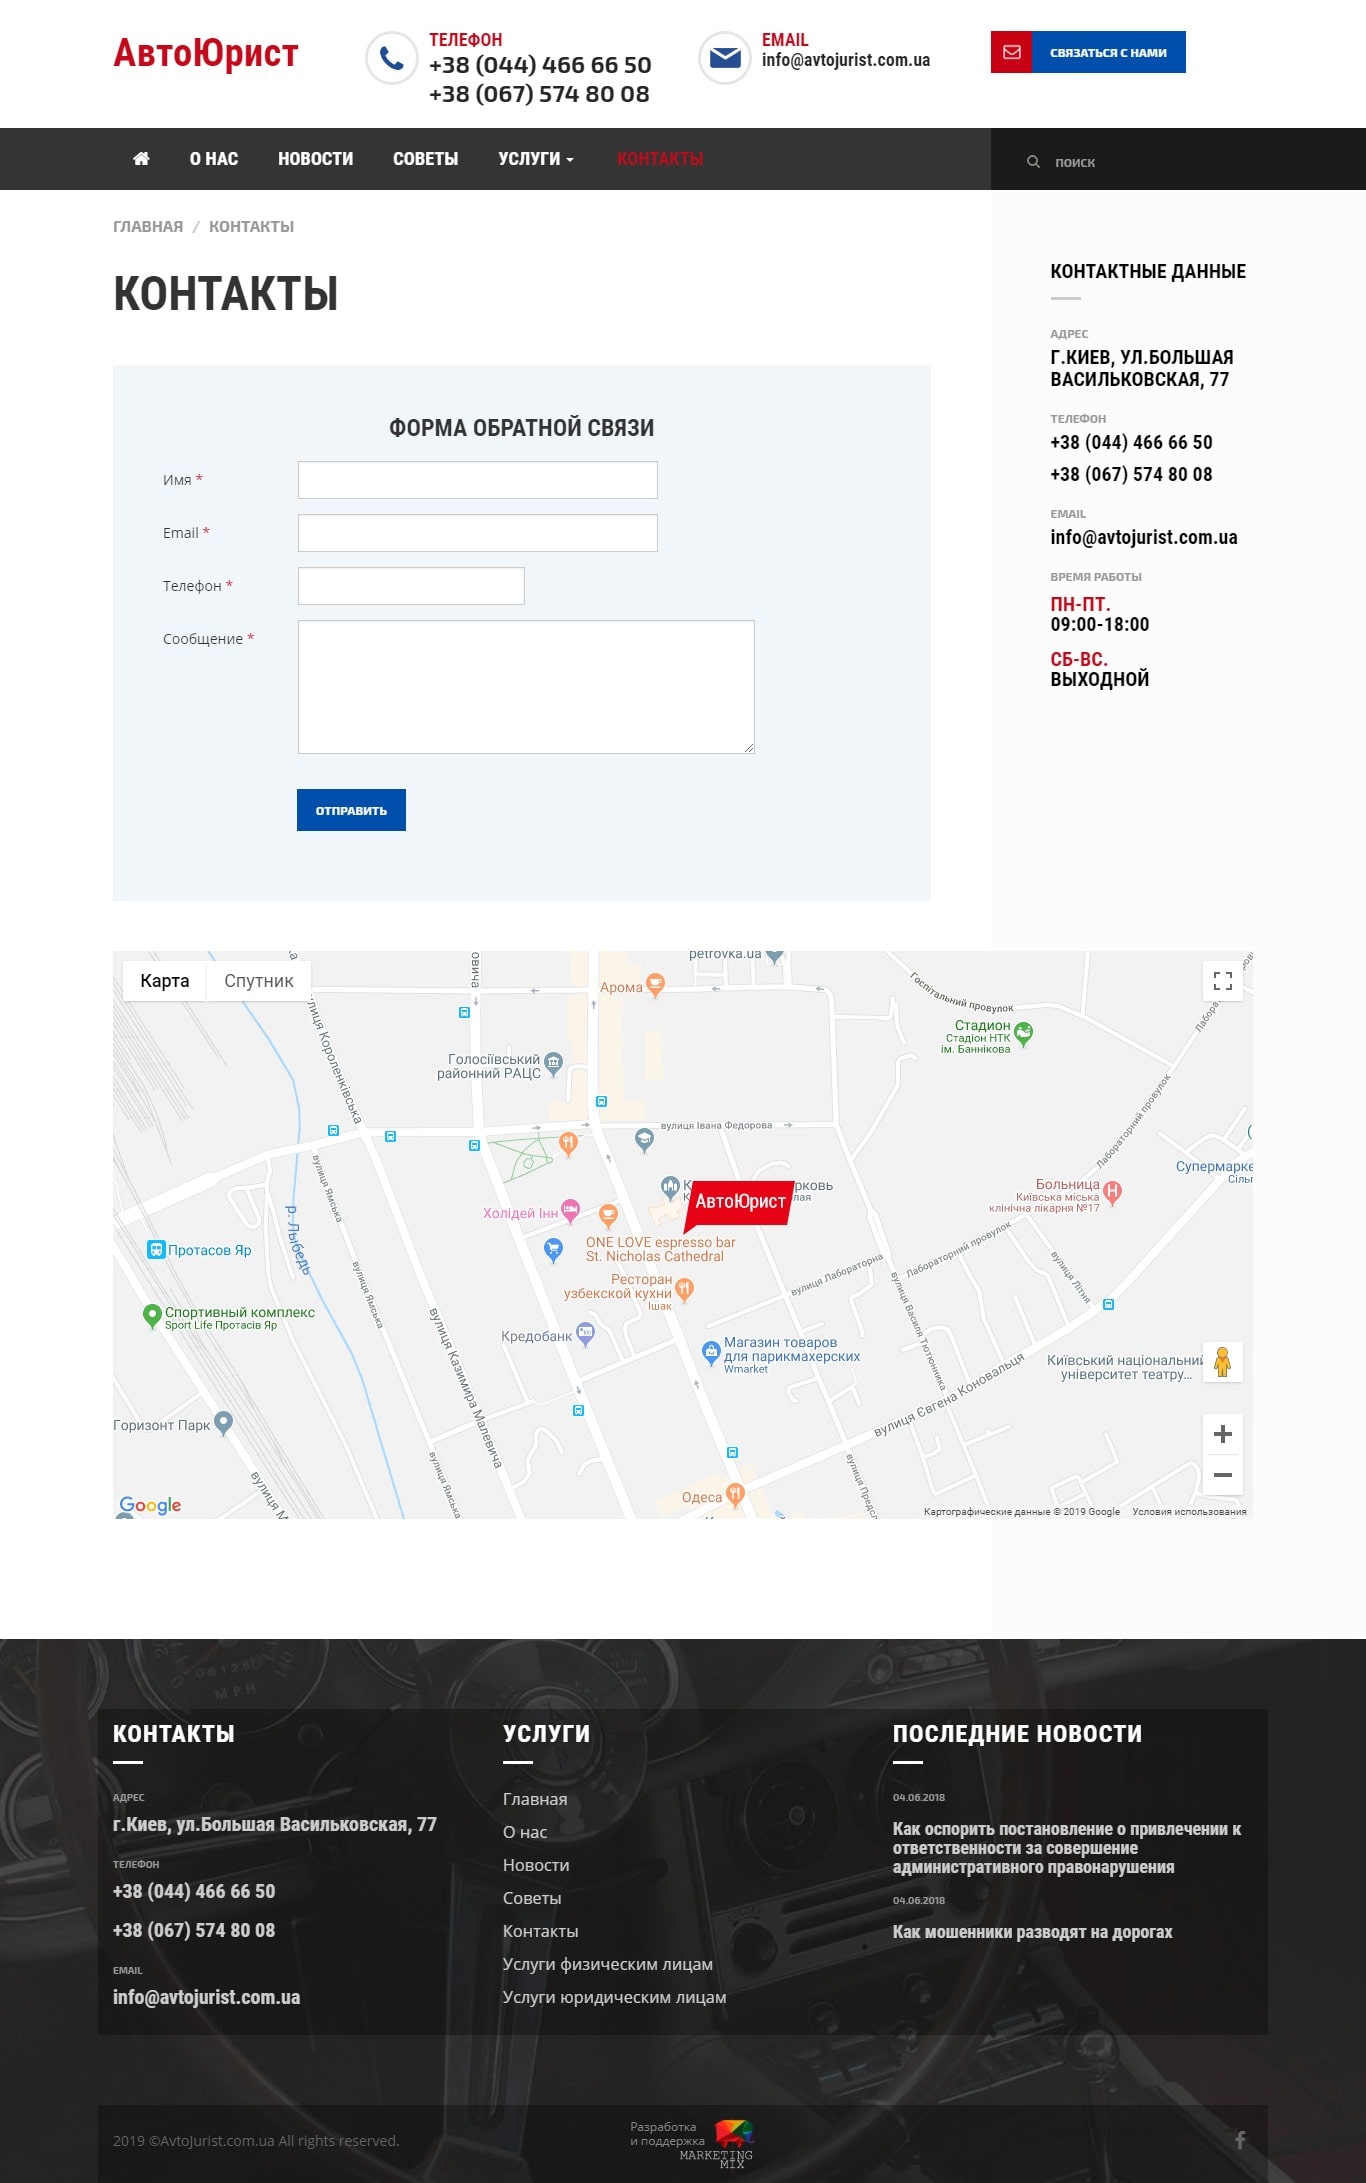Go to the Советы menu item

[425, 159]
